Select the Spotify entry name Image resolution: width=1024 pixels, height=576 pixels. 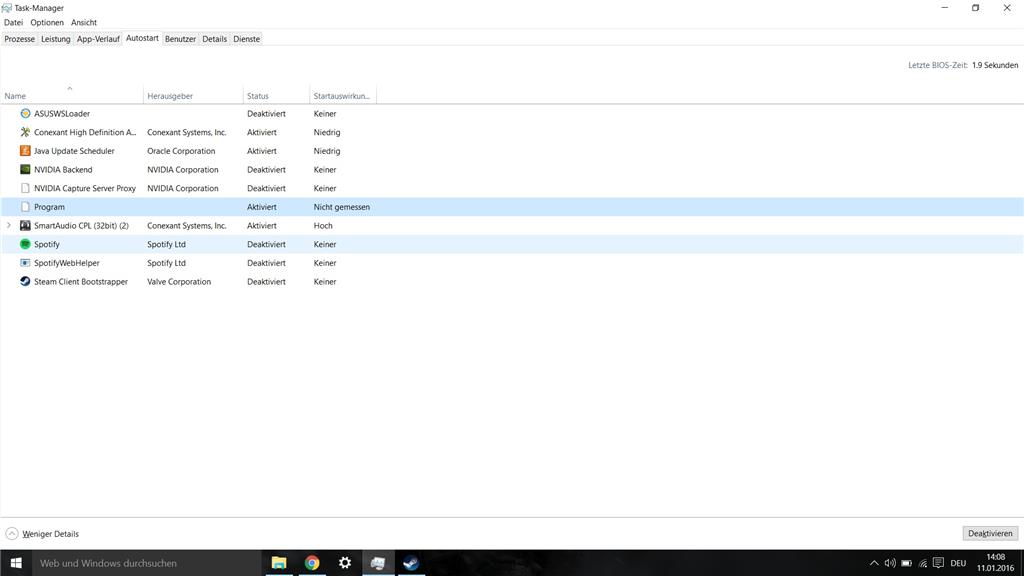(x=46, y=244)
